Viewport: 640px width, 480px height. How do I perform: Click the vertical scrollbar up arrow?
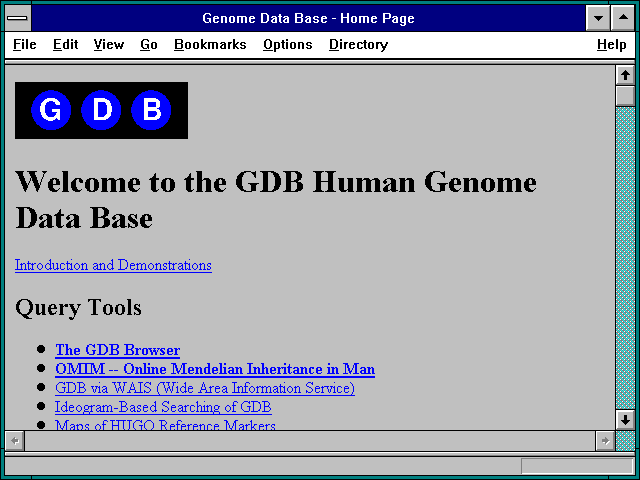point(625,75)
